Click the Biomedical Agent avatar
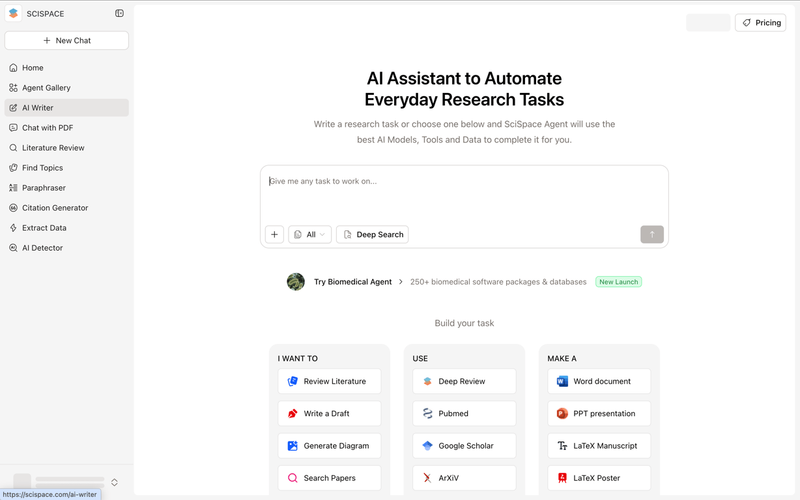The width and height of the screenshot is (800, 500). [295, 282]
